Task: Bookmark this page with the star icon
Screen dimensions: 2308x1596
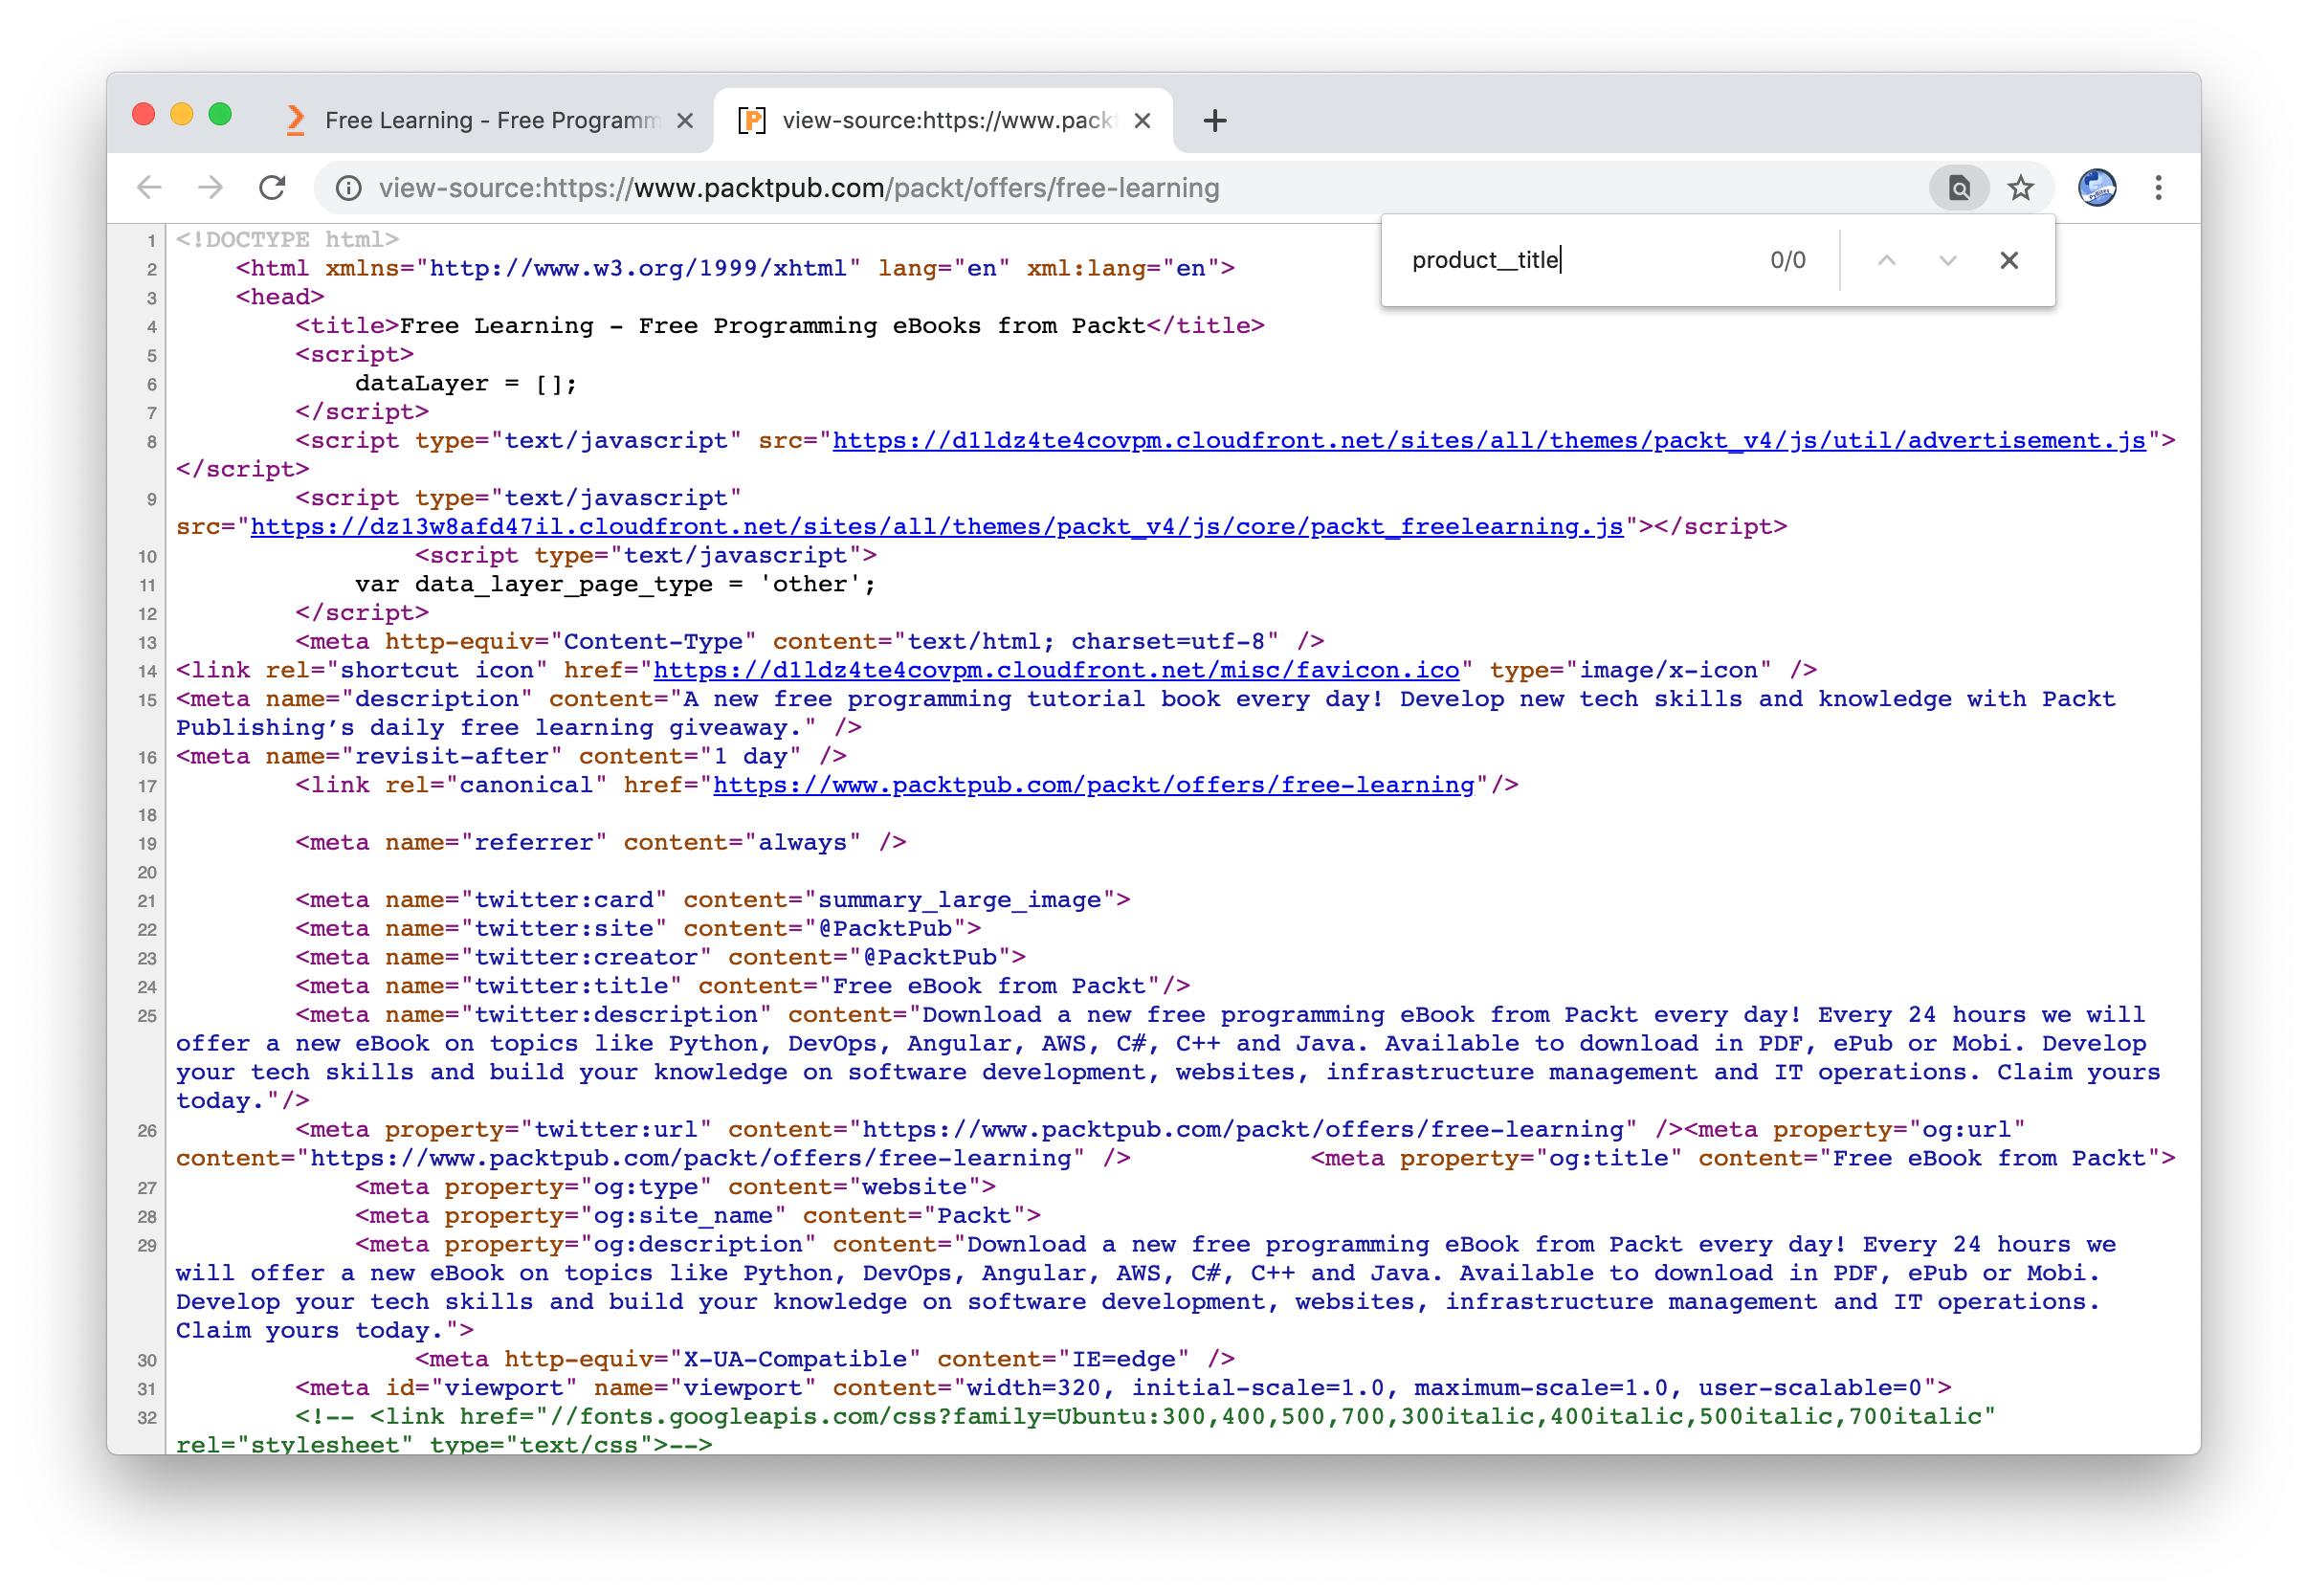Action: click(2021, 187)
